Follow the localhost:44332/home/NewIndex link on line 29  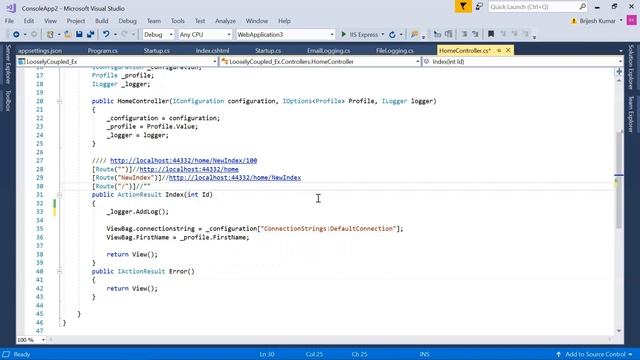235,178
